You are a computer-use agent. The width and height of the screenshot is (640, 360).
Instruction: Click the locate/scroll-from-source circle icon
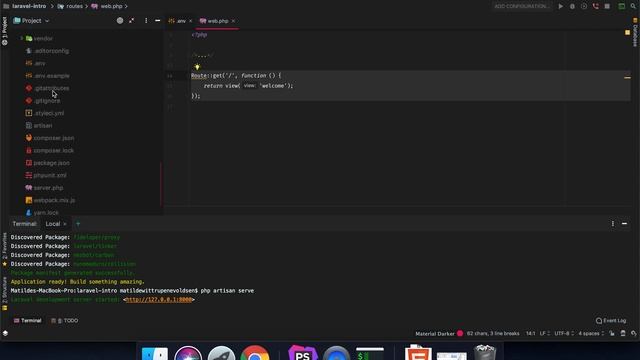pyautogui.click(x=120, y=20)
